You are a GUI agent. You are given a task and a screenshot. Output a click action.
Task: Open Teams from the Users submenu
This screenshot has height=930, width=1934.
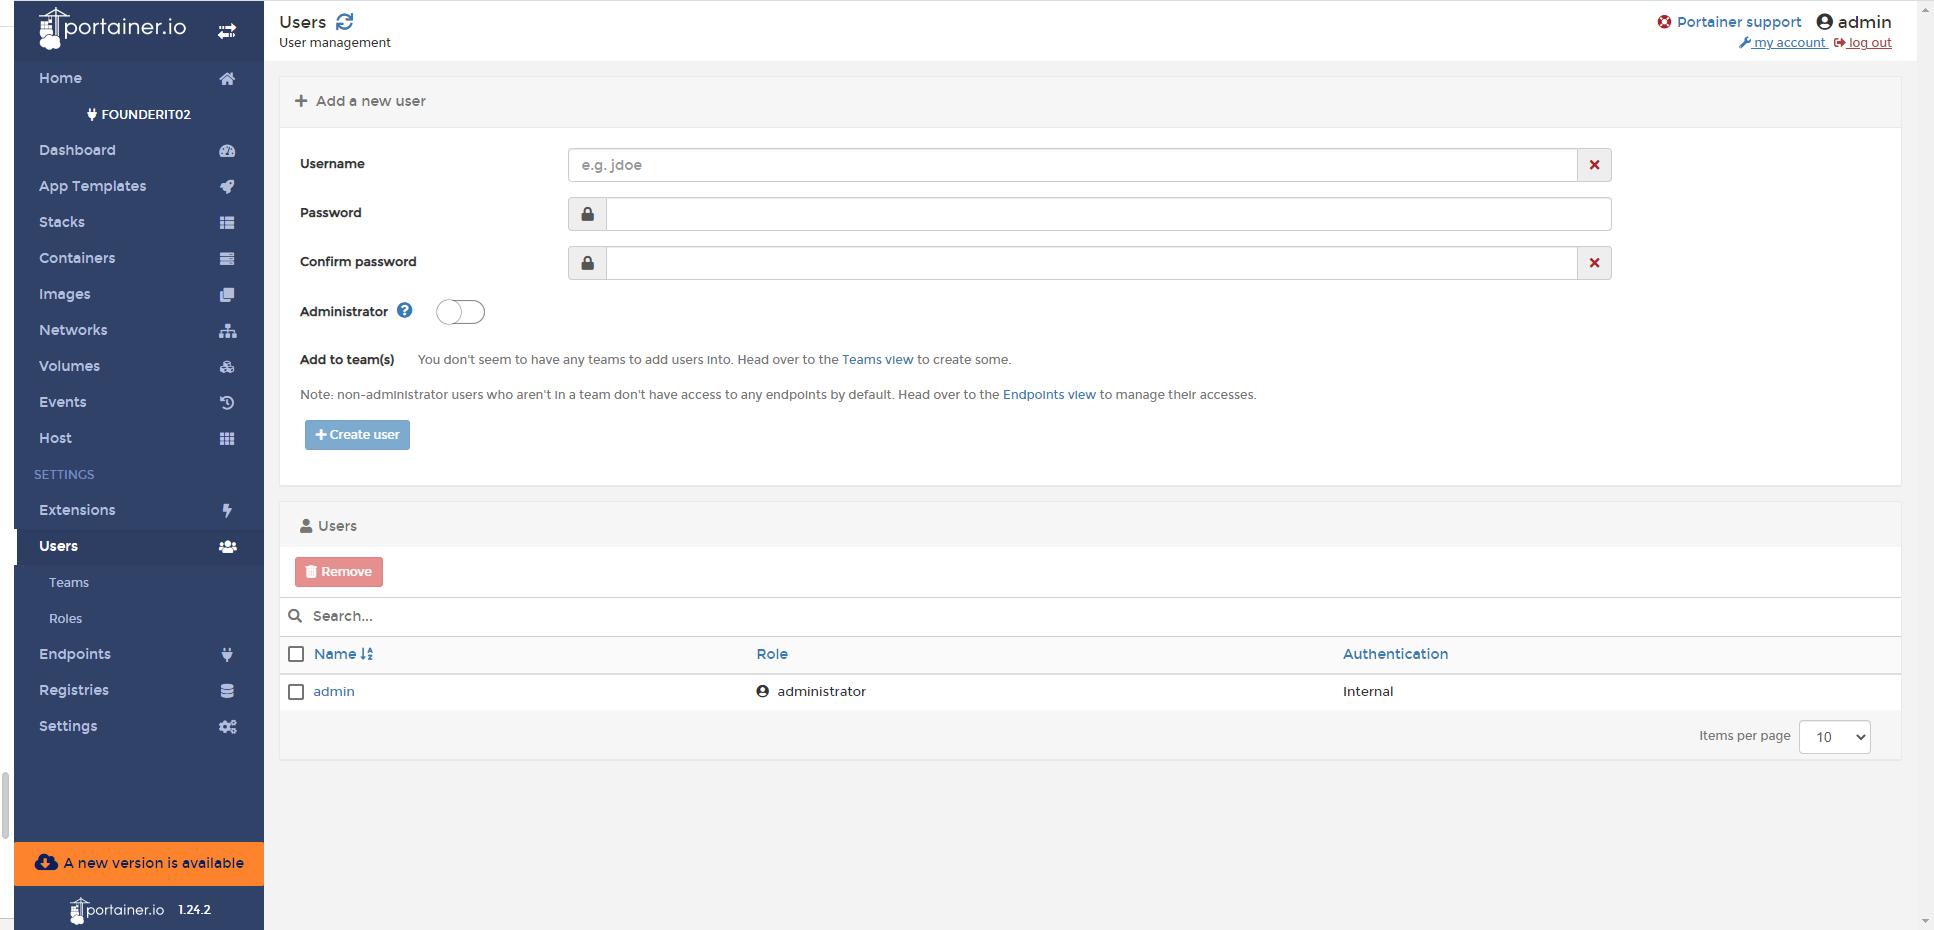68,582
